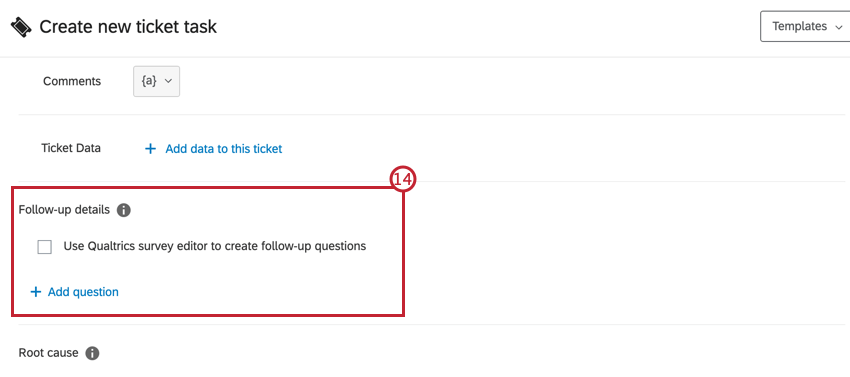Click the plus icon next to Add question
The height and width of the screenshot is (377, 850).
[36, 292]
